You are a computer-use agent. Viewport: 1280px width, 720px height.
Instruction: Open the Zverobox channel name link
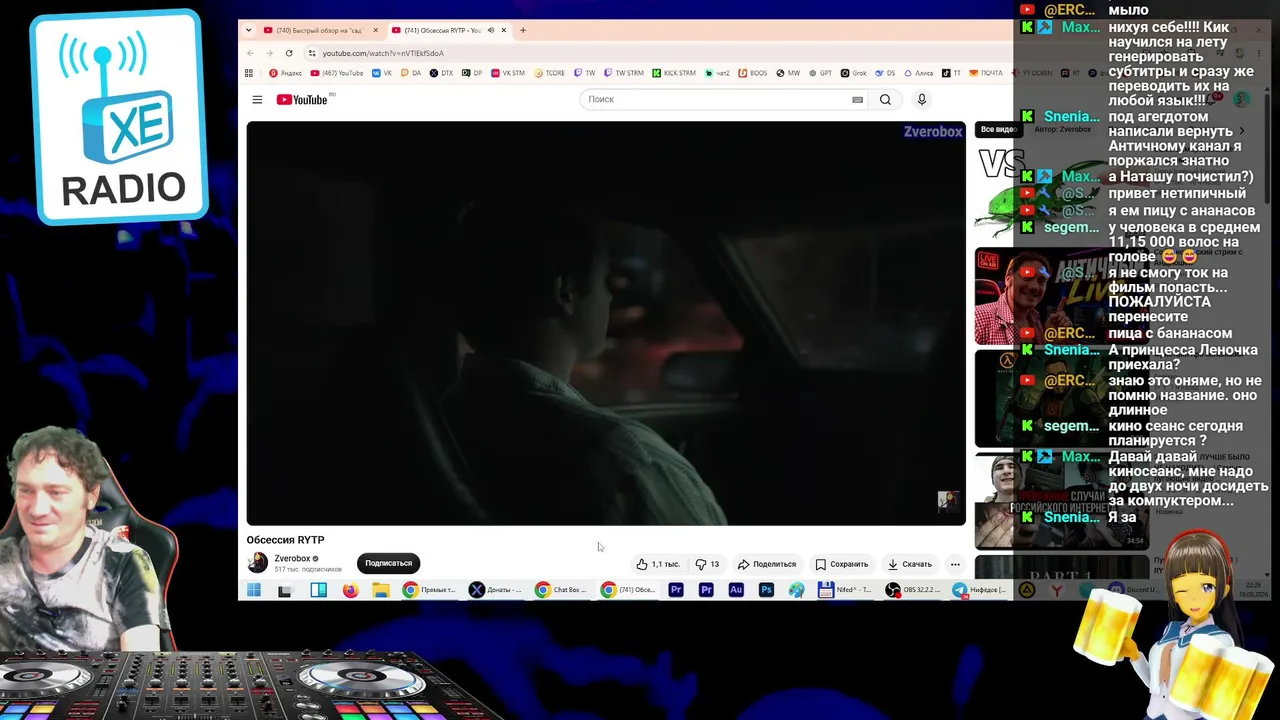292,559
